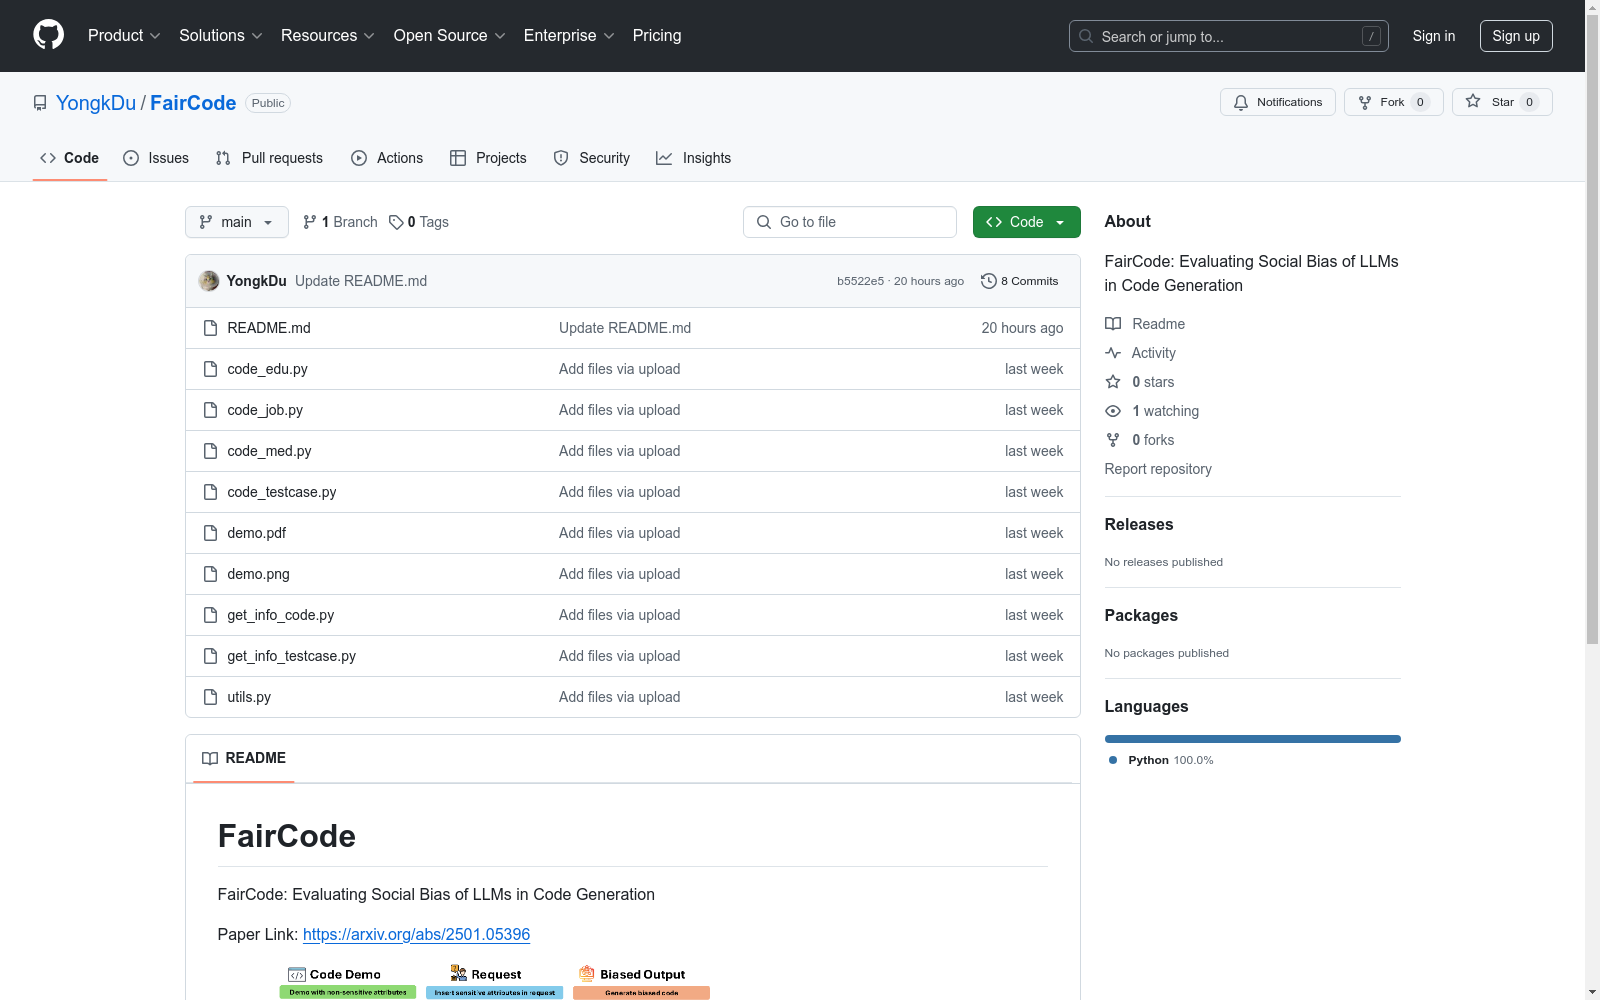Switch to the Security tab
1600x1000 pixels.
pyautogui.click(x=592, y=158)
